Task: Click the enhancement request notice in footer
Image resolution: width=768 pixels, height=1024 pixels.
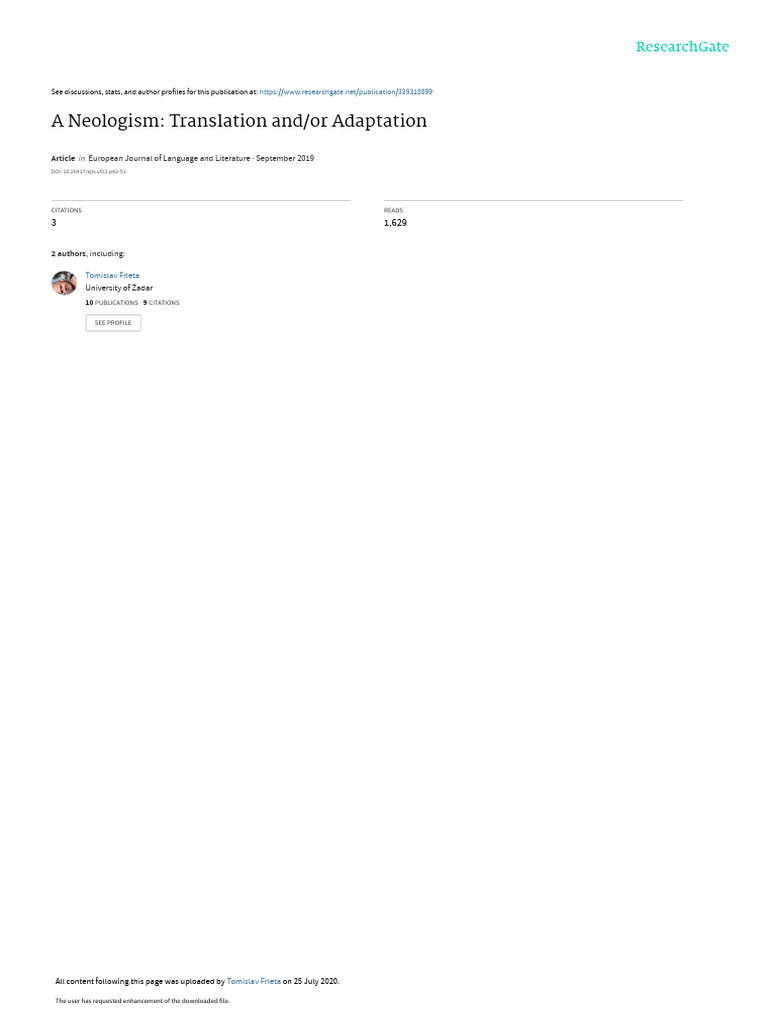Action: tap(142, 1000)
